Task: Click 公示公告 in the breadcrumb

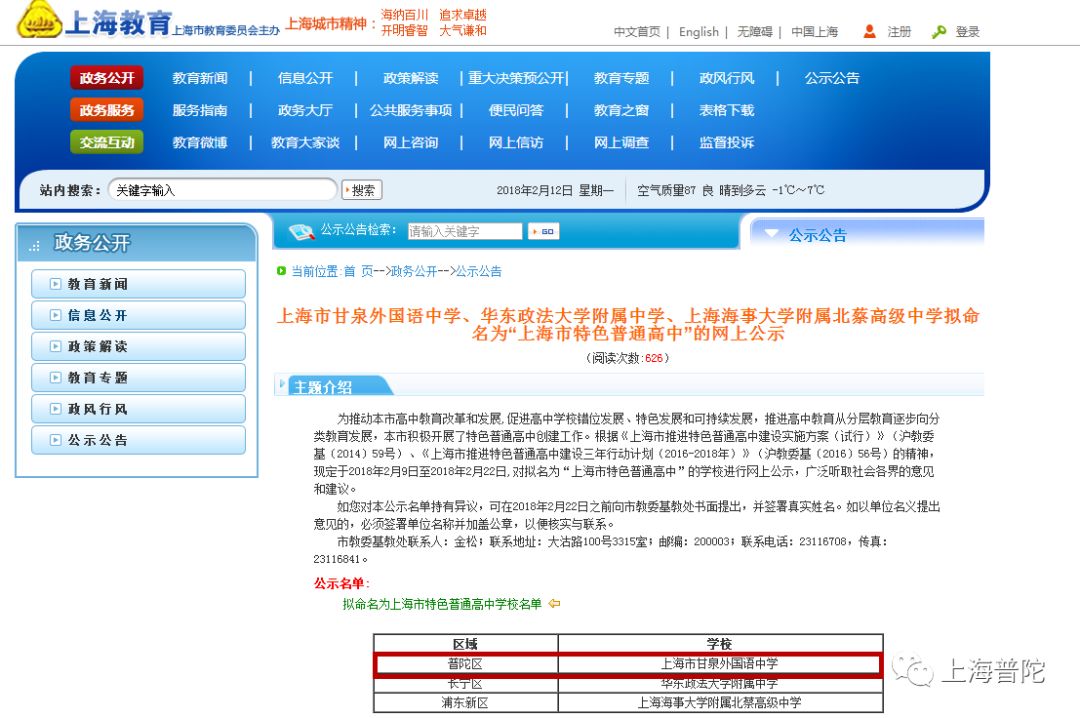Action: pyautogui.click(x=479, y=271)
